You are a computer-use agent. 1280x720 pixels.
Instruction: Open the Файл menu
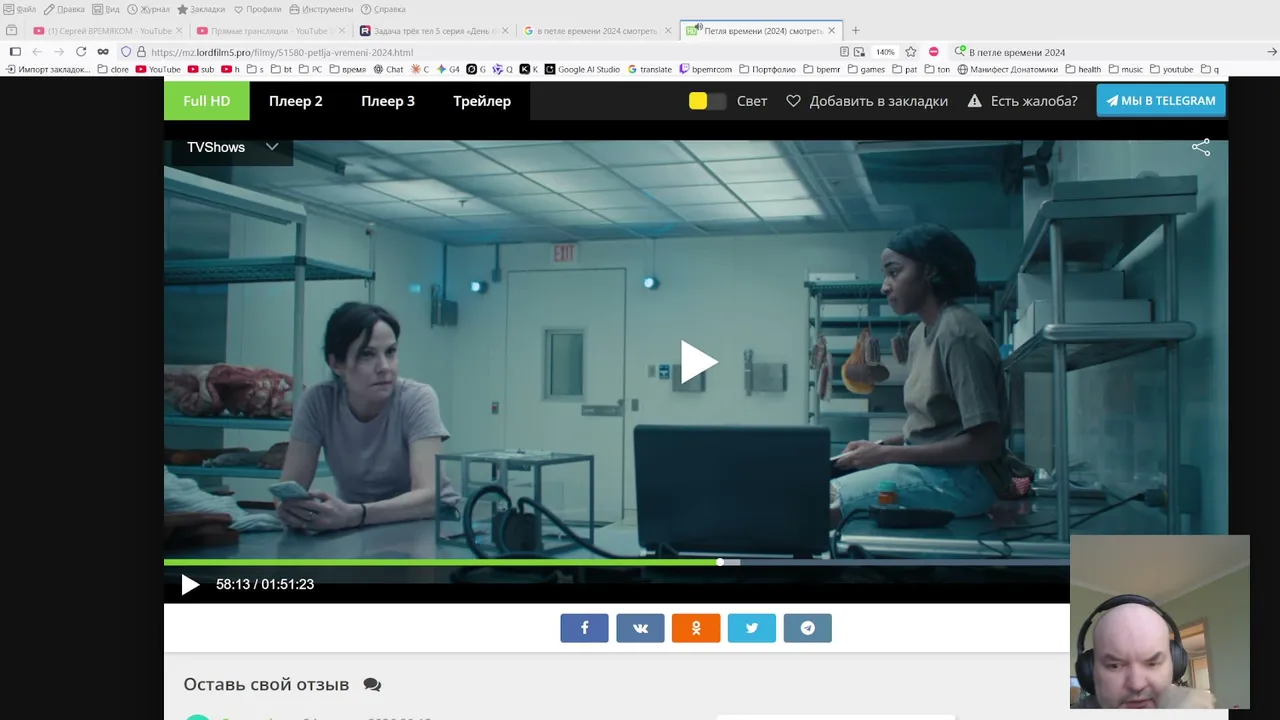click(20, 9)
